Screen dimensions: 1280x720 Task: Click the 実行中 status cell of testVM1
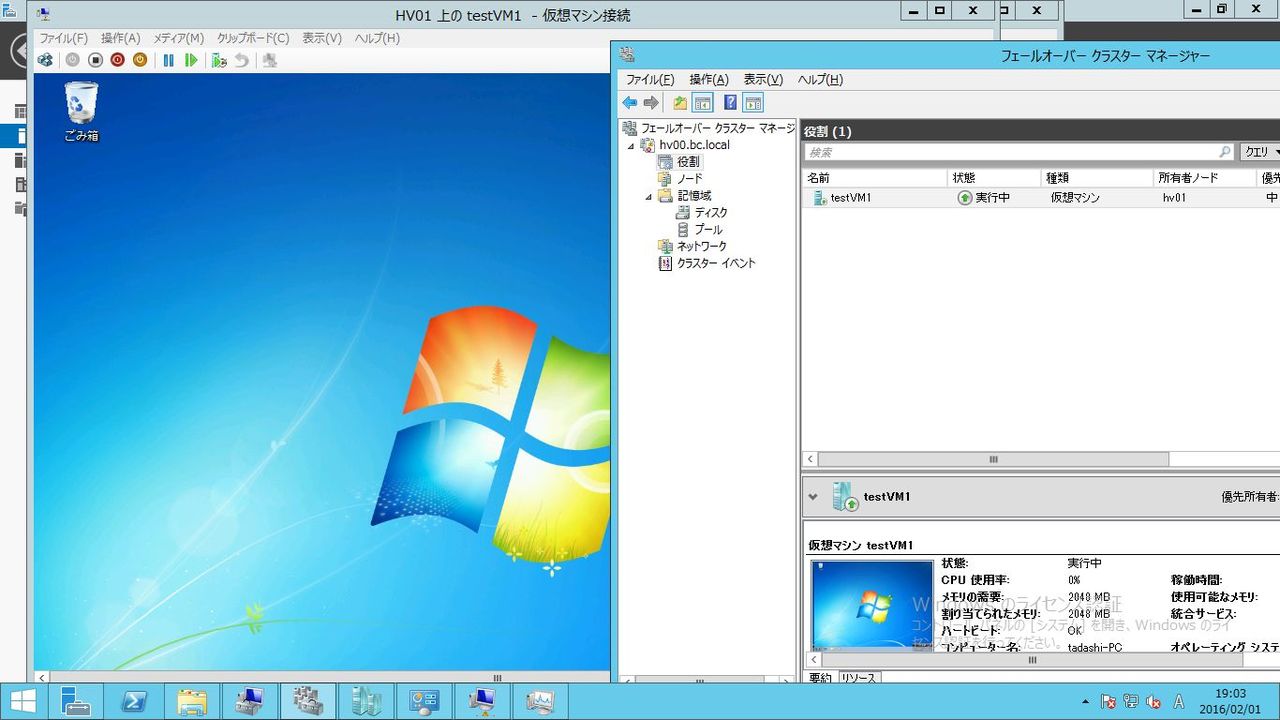click(x=992, y=198)
